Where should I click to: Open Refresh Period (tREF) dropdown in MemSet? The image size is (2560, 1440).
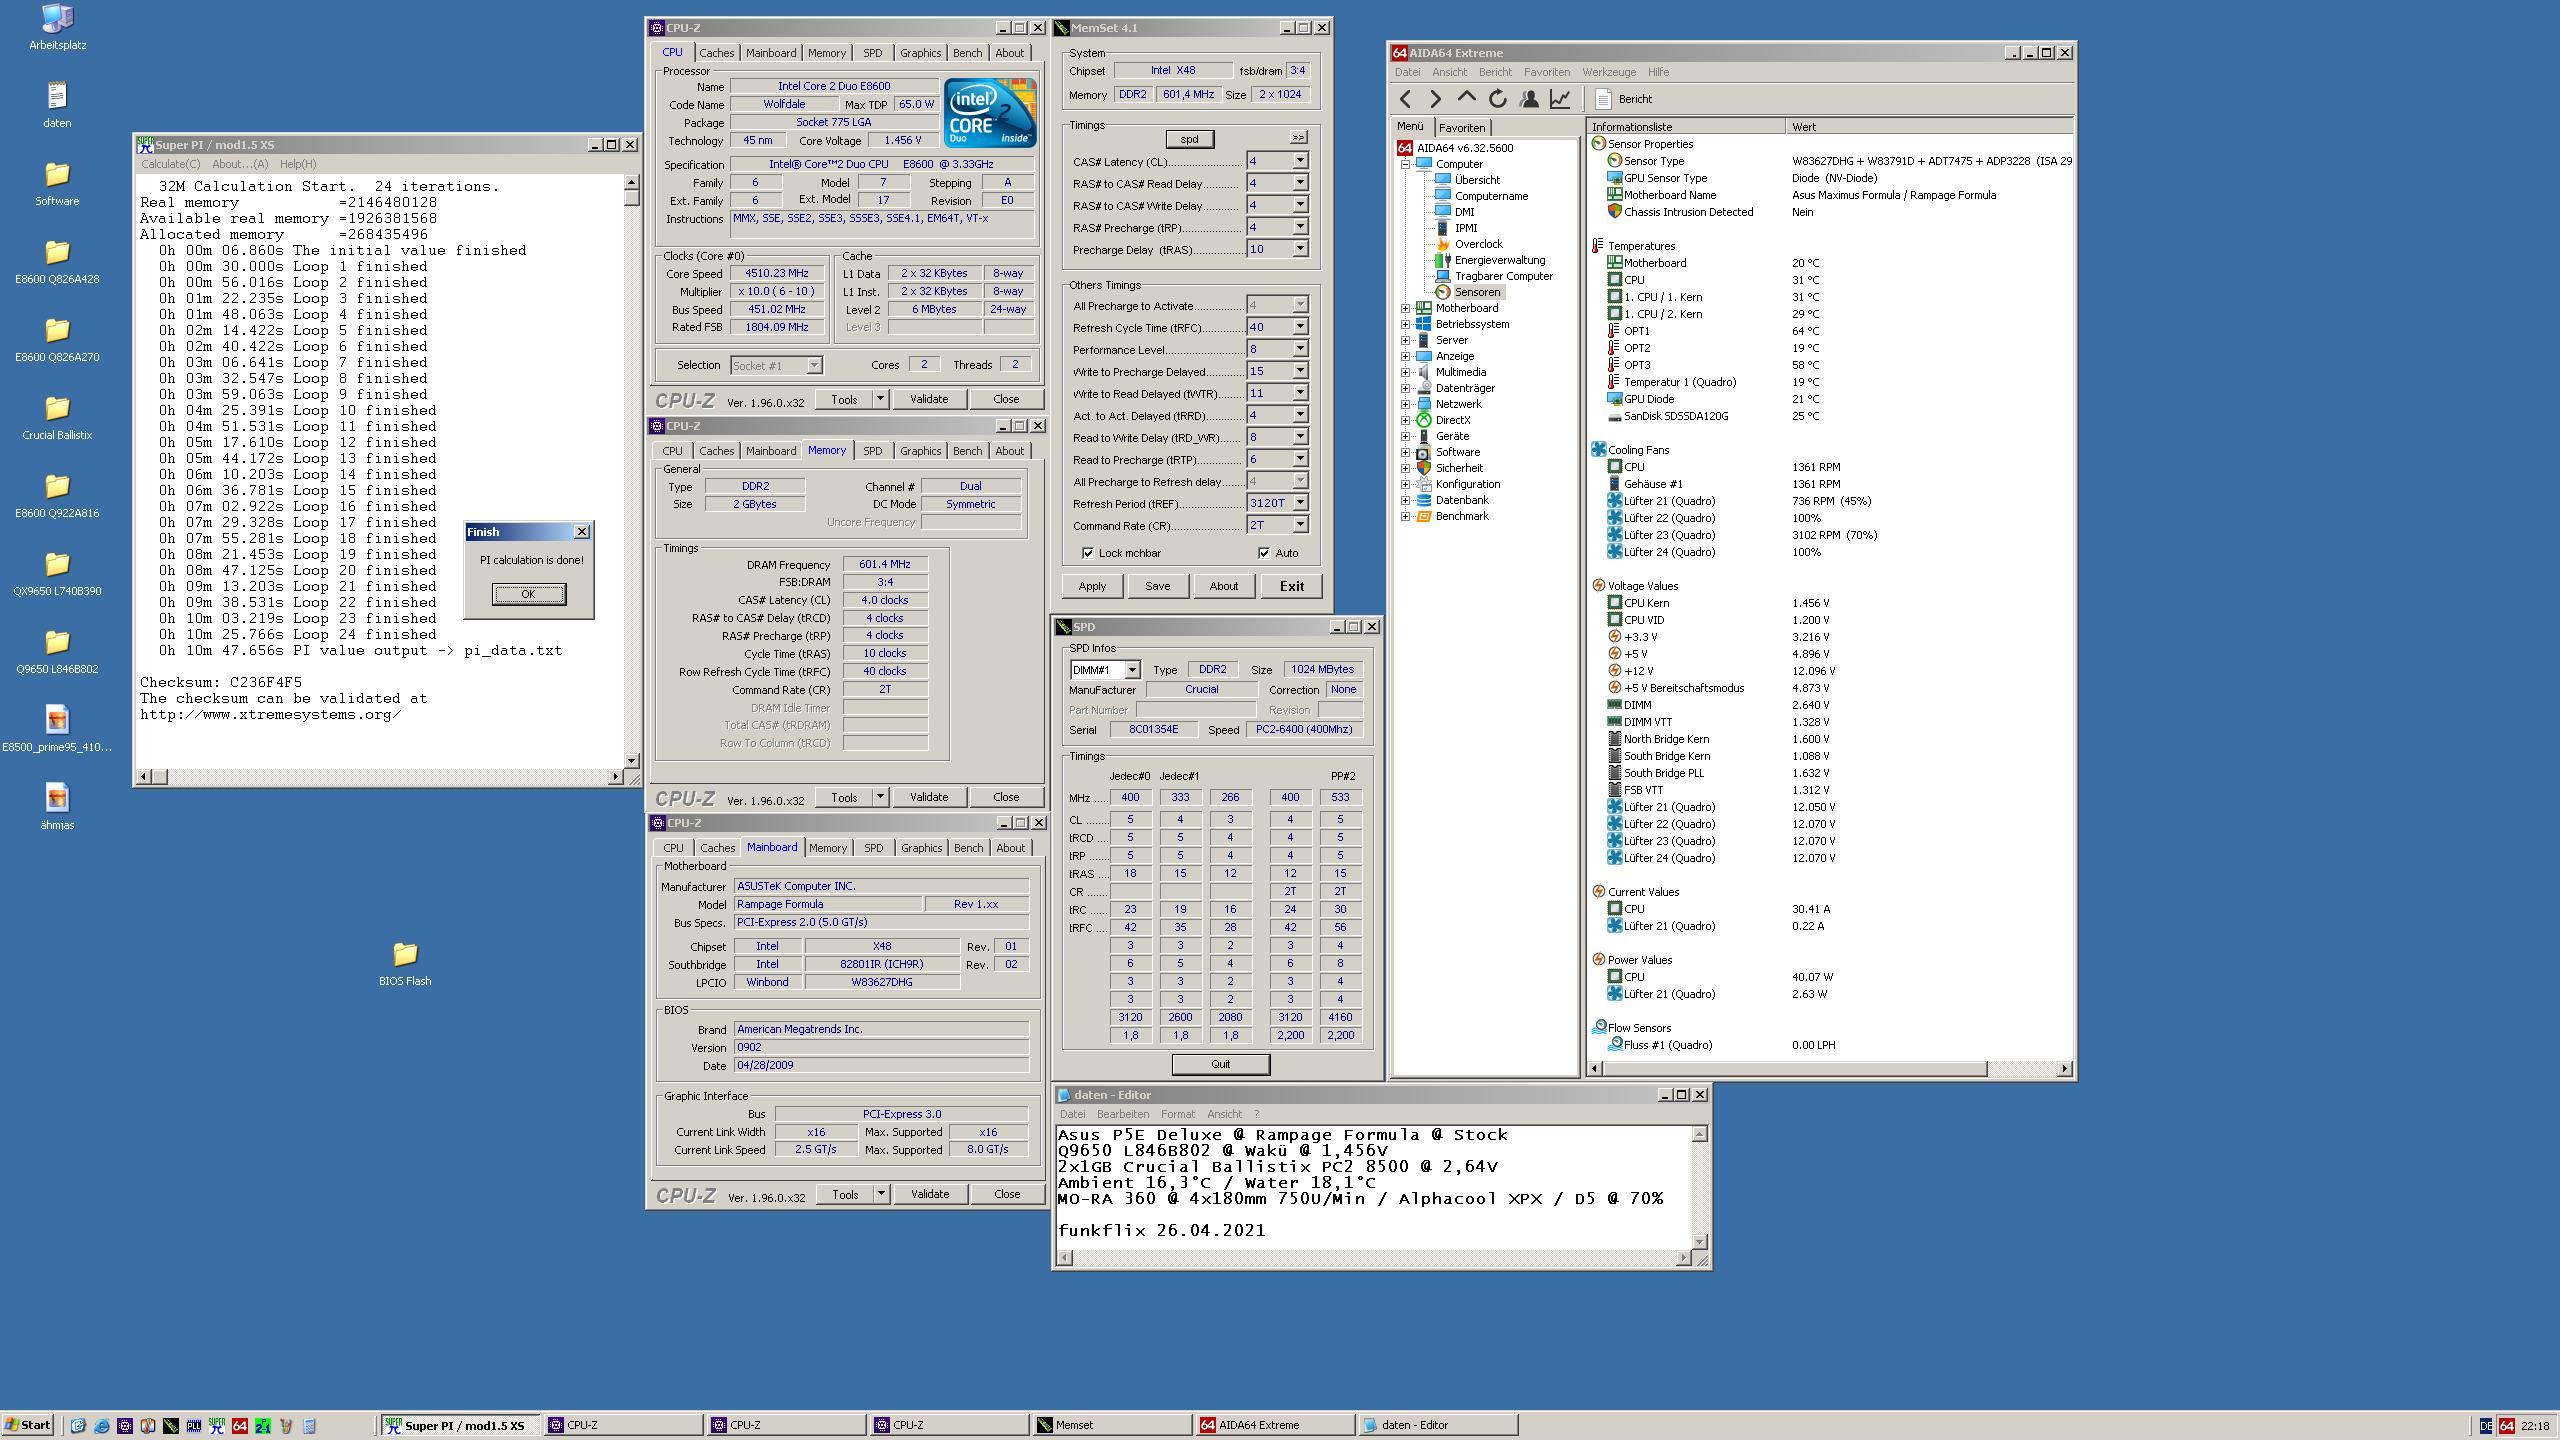tap(1300, 503)
